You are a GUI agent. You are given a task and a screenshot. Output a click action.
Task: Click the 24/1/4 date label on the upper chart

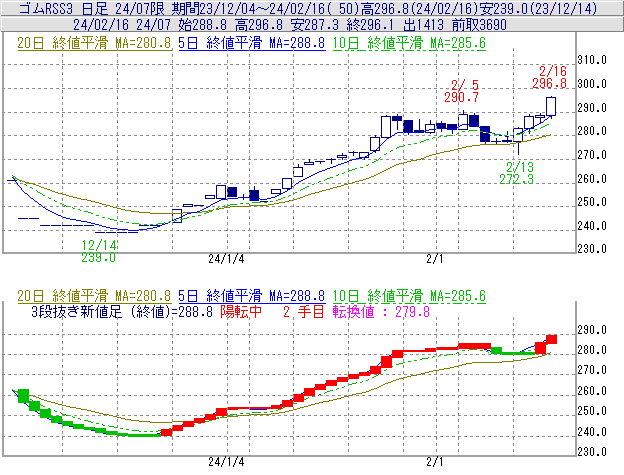pyautogui.click(x=226, y=259)
